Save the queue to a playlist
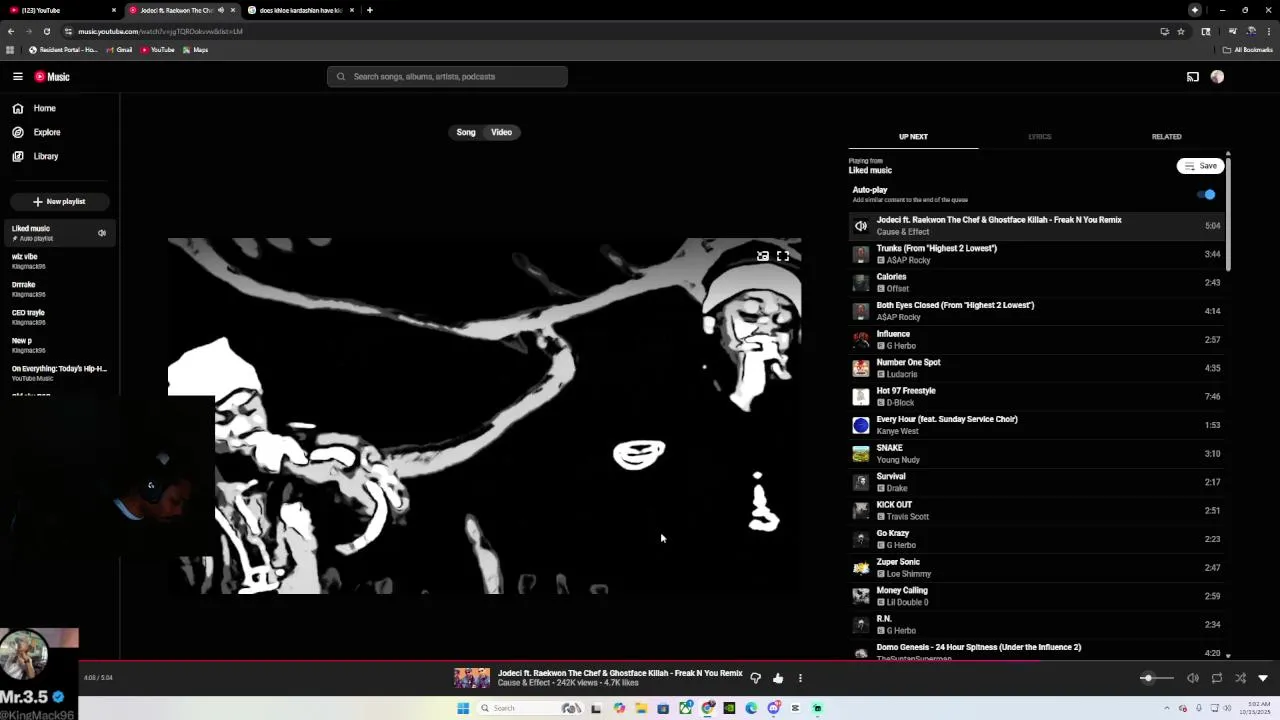Image resolution: width=1280 pixels, height=720 pixels. 1200,166
